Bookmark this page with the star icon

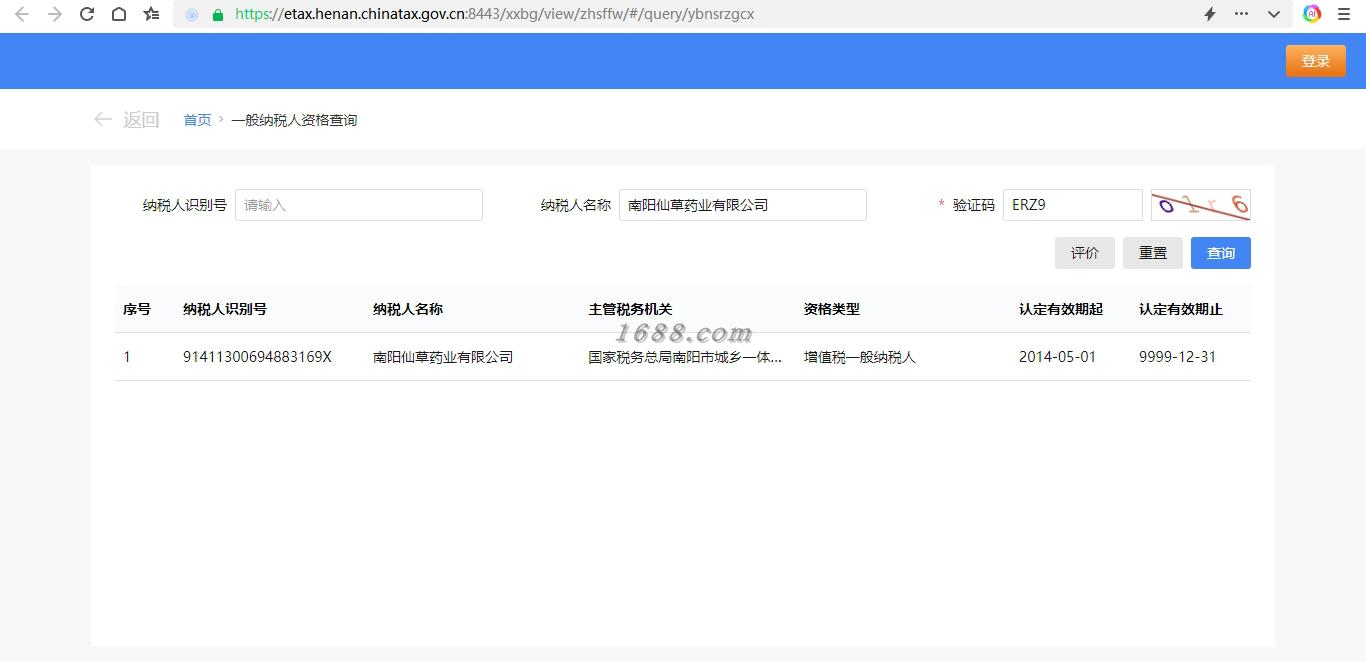(151, 14)
